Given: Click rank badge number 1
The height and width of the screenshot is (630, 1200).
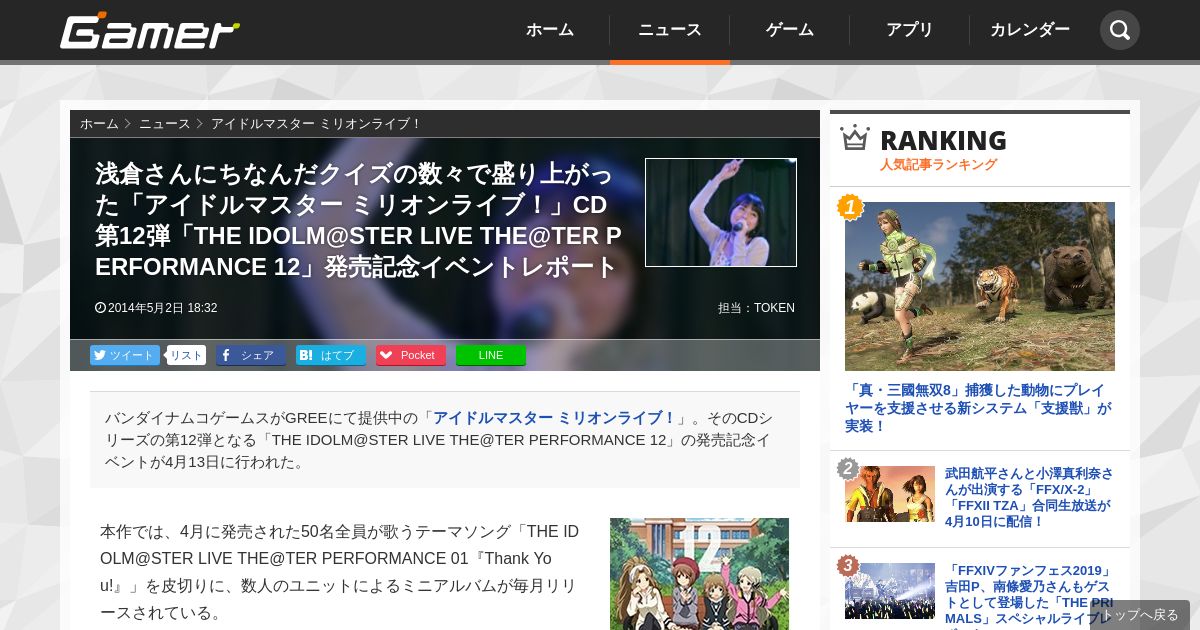Looking at the screenshot, I should 849,207.
